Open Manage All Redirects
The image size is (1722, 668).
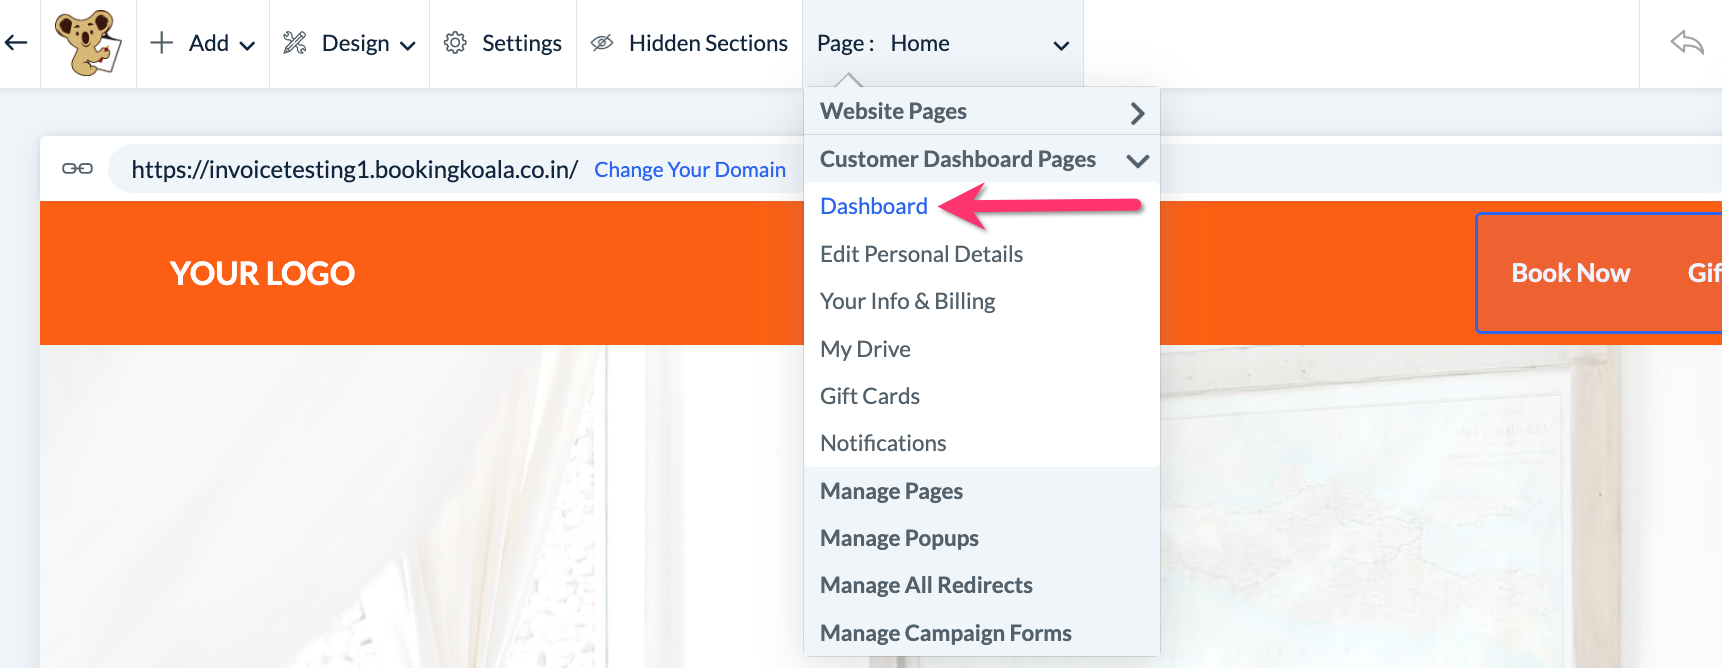click(x=926, y=585)
